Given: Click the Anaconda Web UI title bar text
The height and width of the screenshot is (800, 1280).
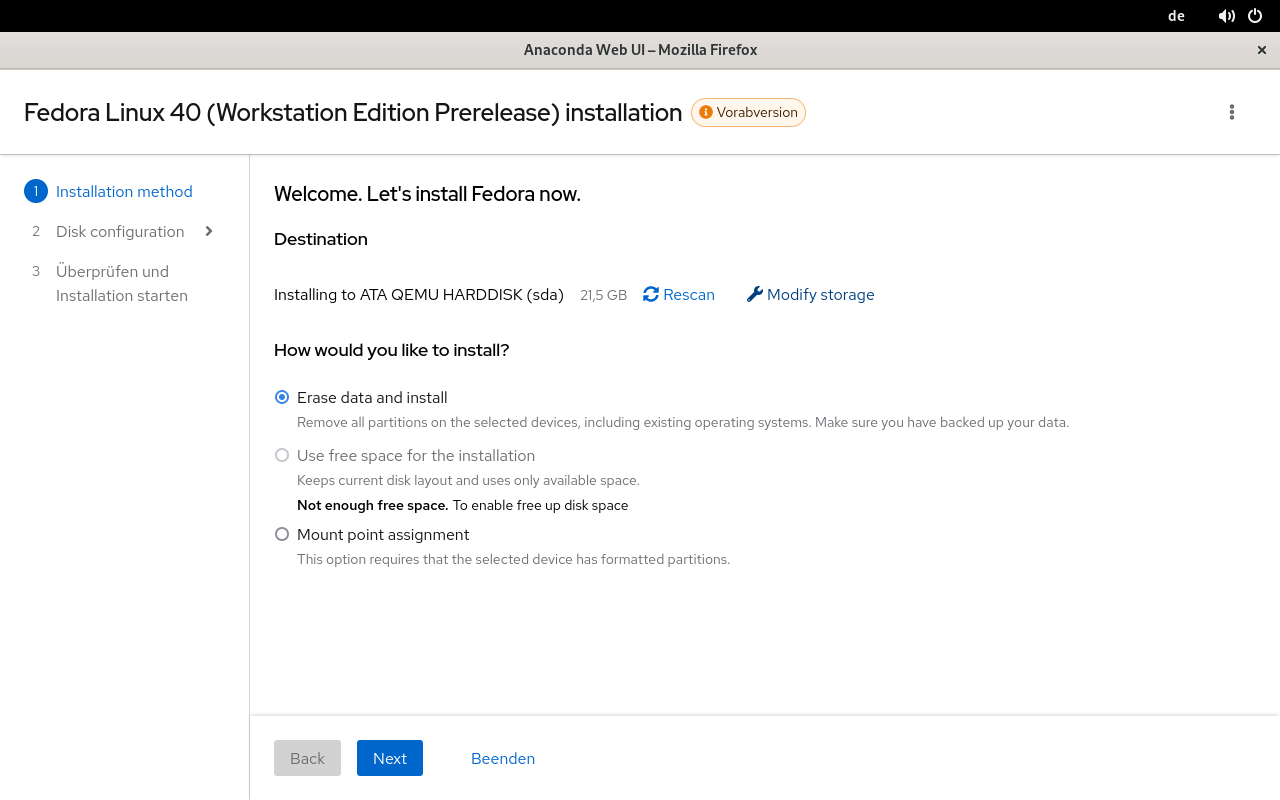Looking at the screenshot, I should pyautogui.click(x=640, y=50).
